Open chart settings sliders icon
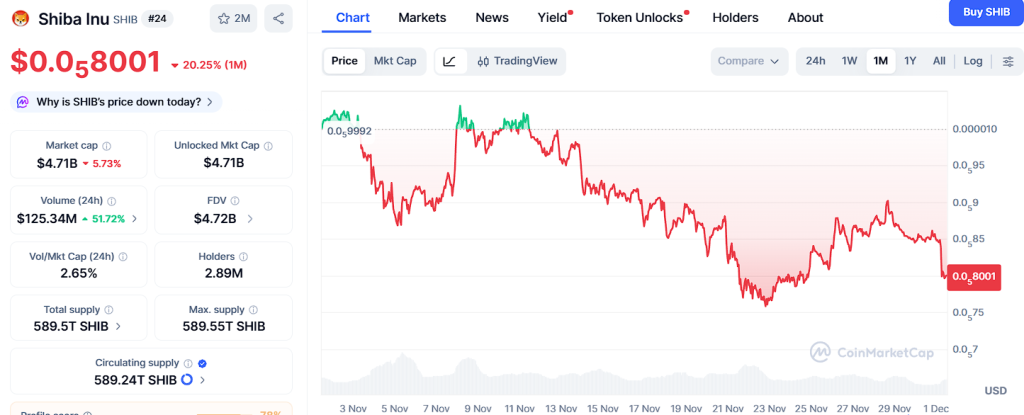Viewport: 1024px width, 415px height. pos(1007,61)
